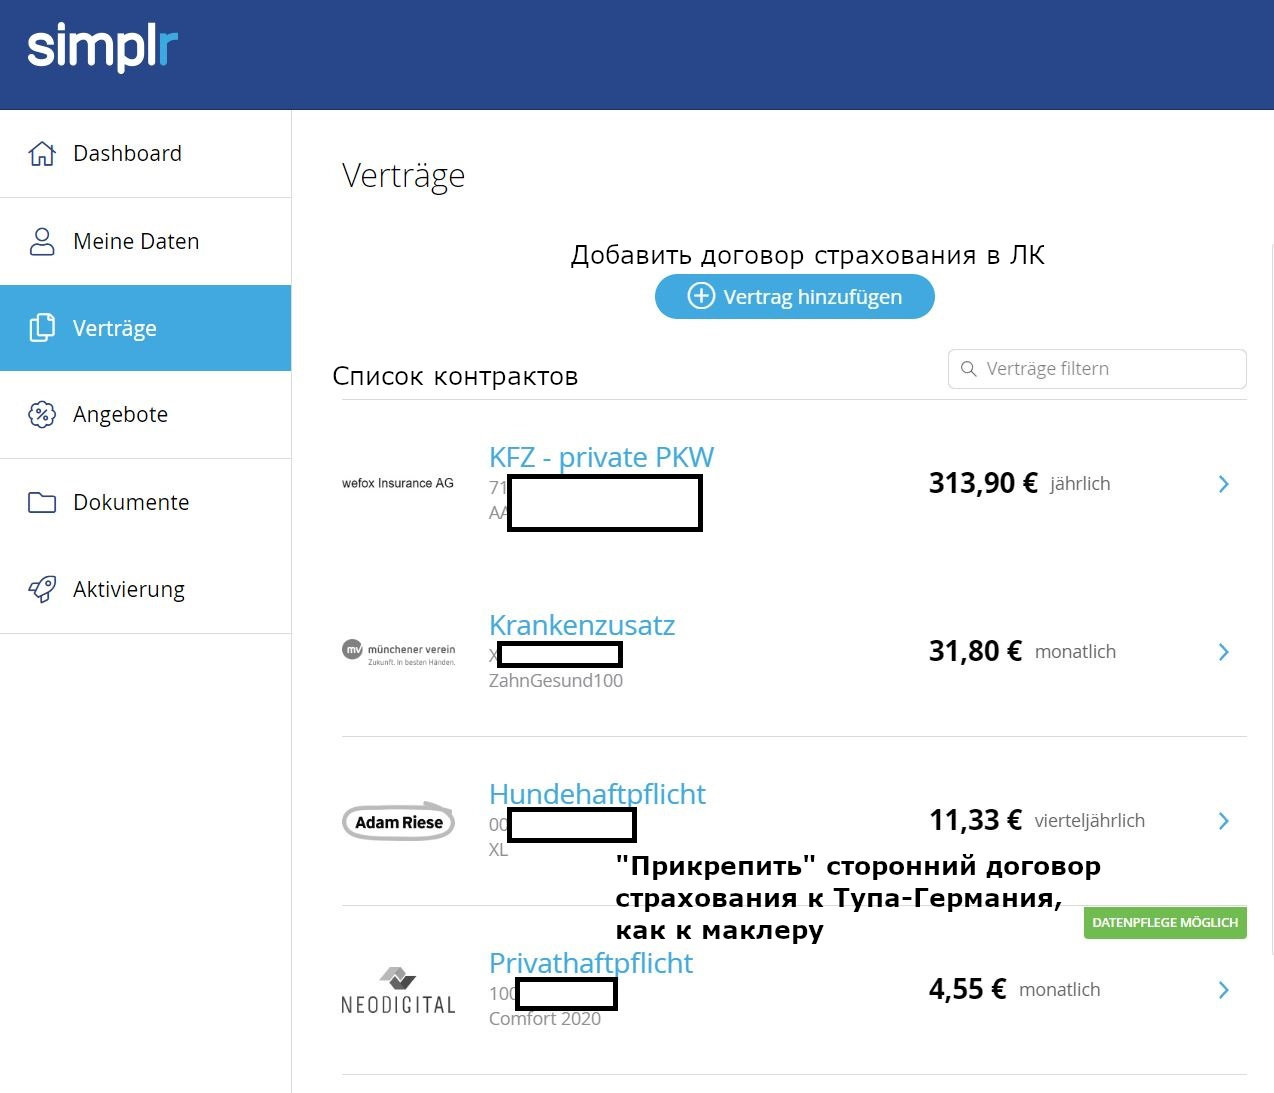1274x1093 pixels.
Task: Click the Adam Riese insurer logo
Action: 398,822
